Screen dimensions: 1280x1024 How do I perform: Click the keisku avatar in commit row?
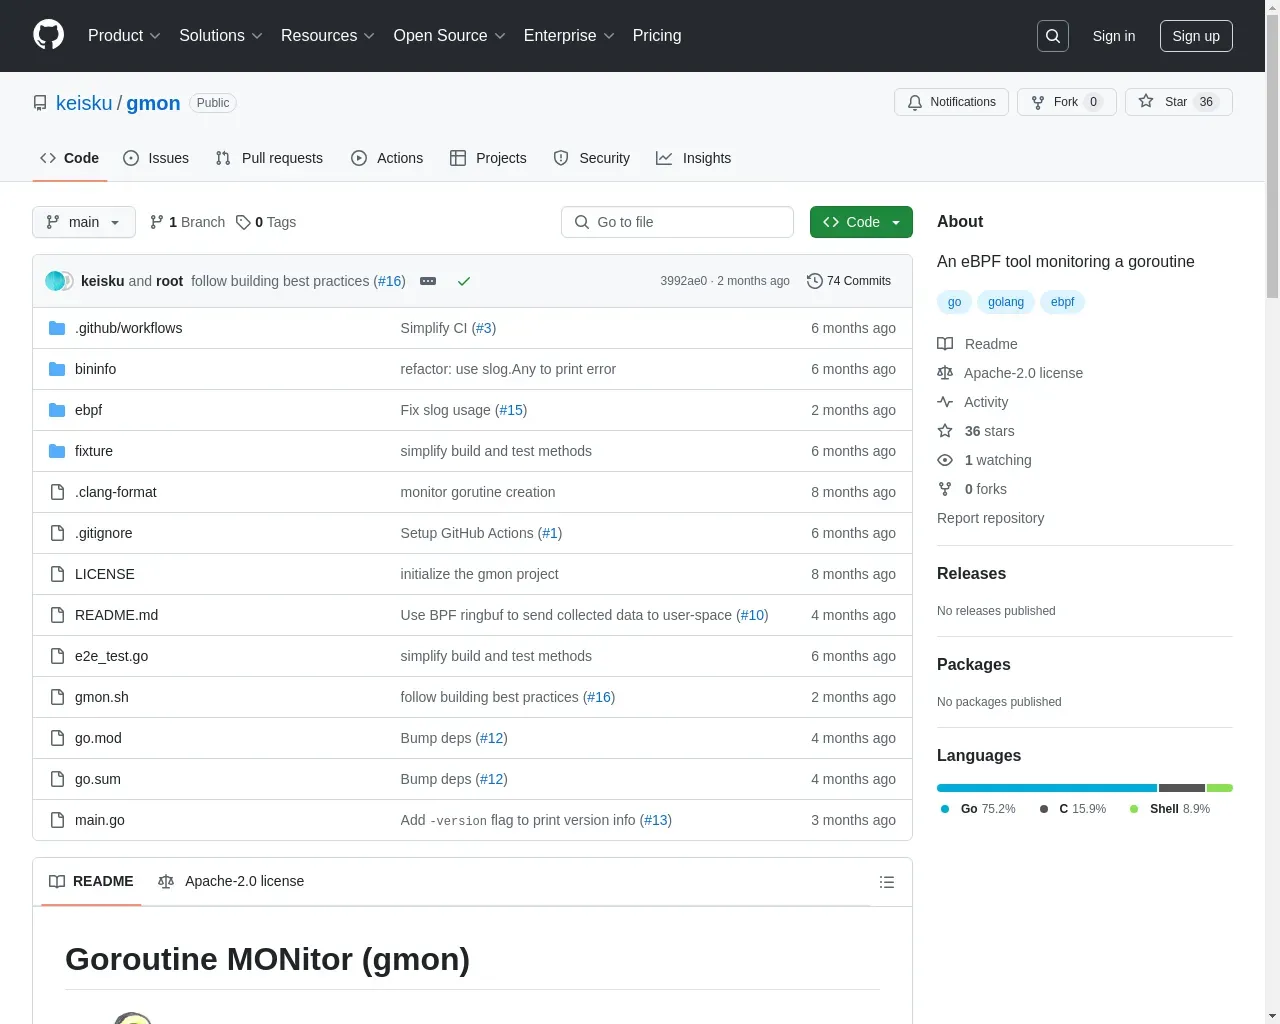coord(55,281)
